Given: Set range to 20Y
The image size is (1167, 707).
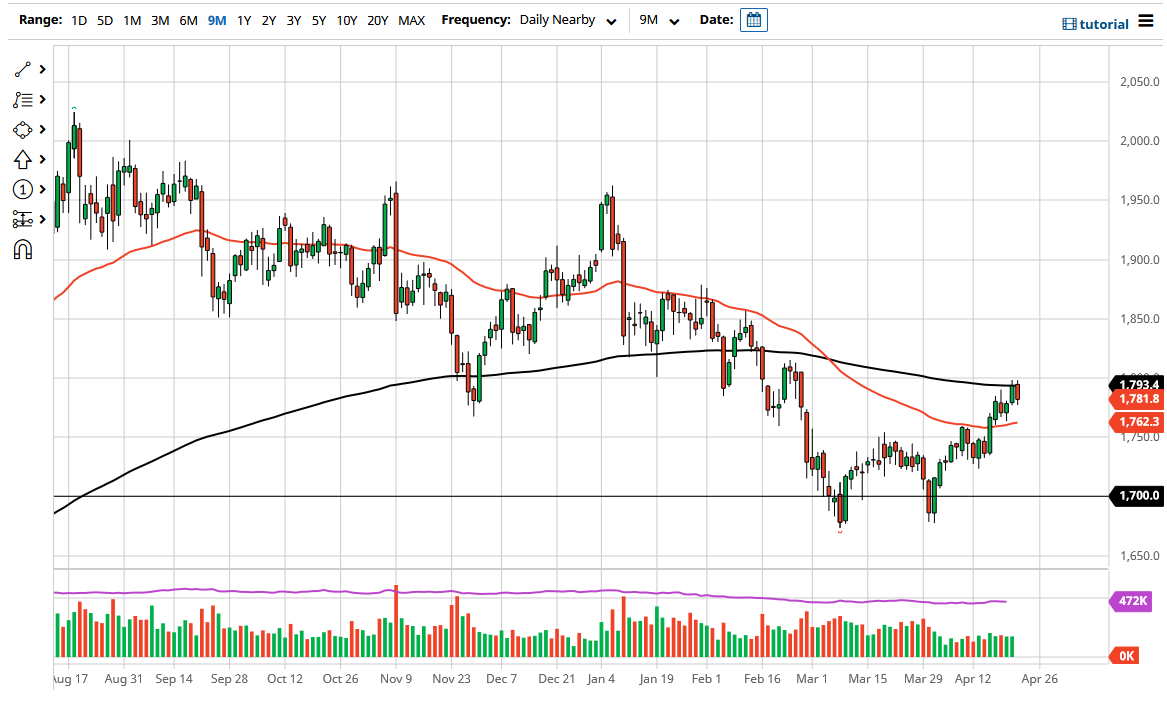Looking at the screenshot, I should (377, 21).
